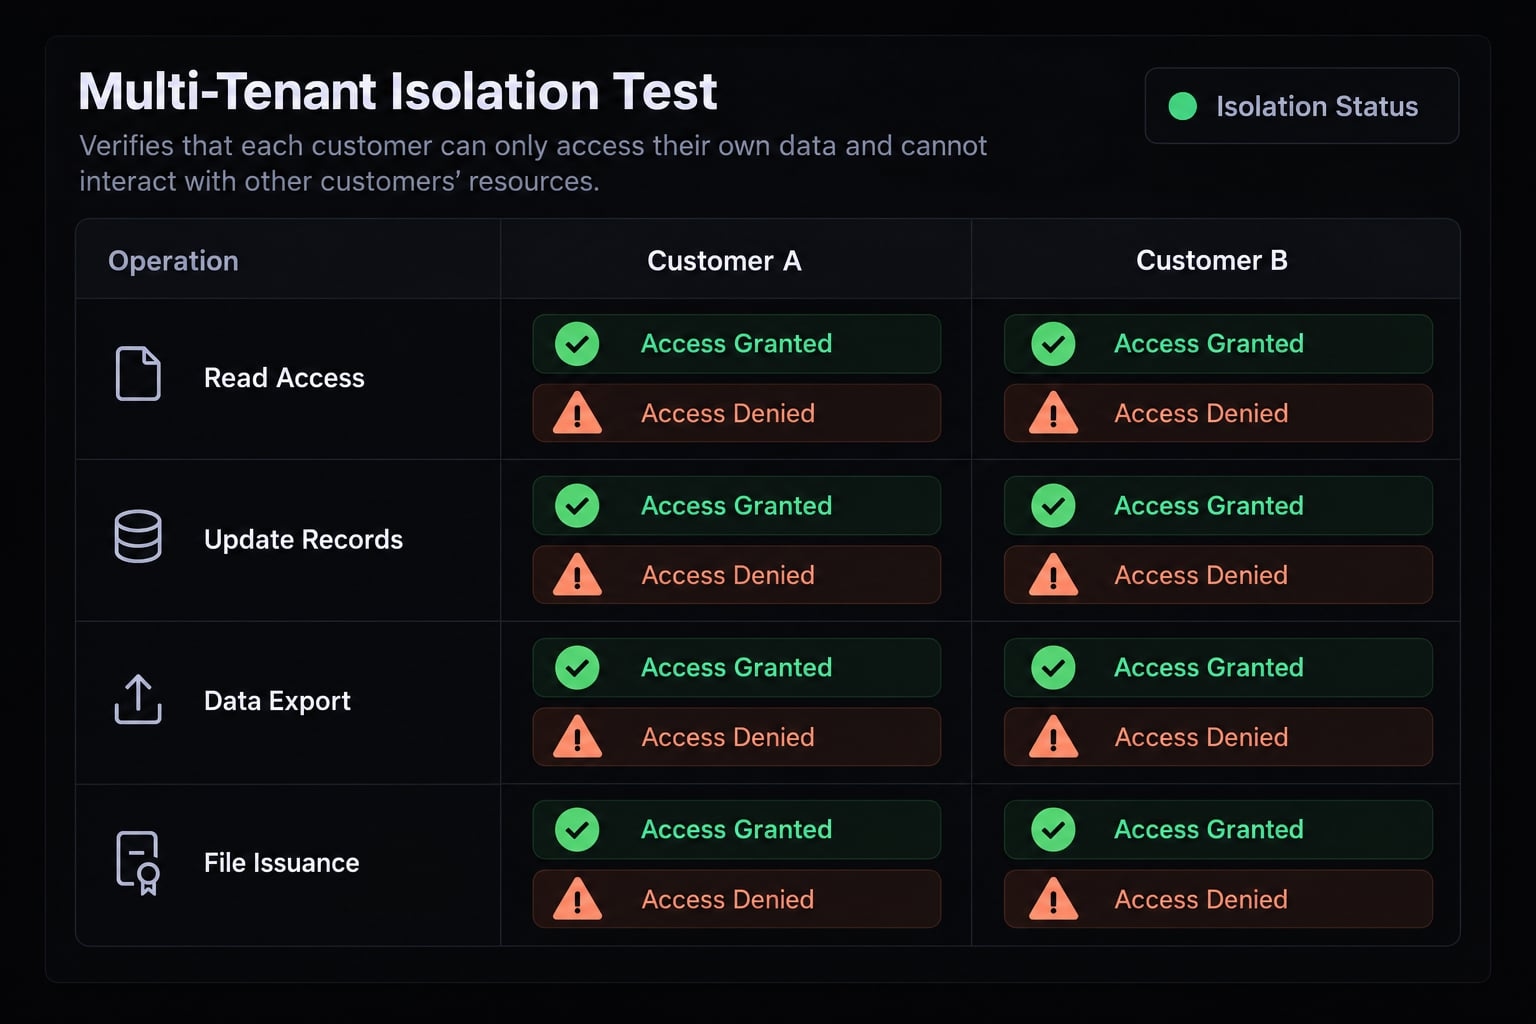1536x1024 pixels.
Task: Click Customer B Read Access warning triangle
Action: pyautogui.click(x=1053, y=413)
